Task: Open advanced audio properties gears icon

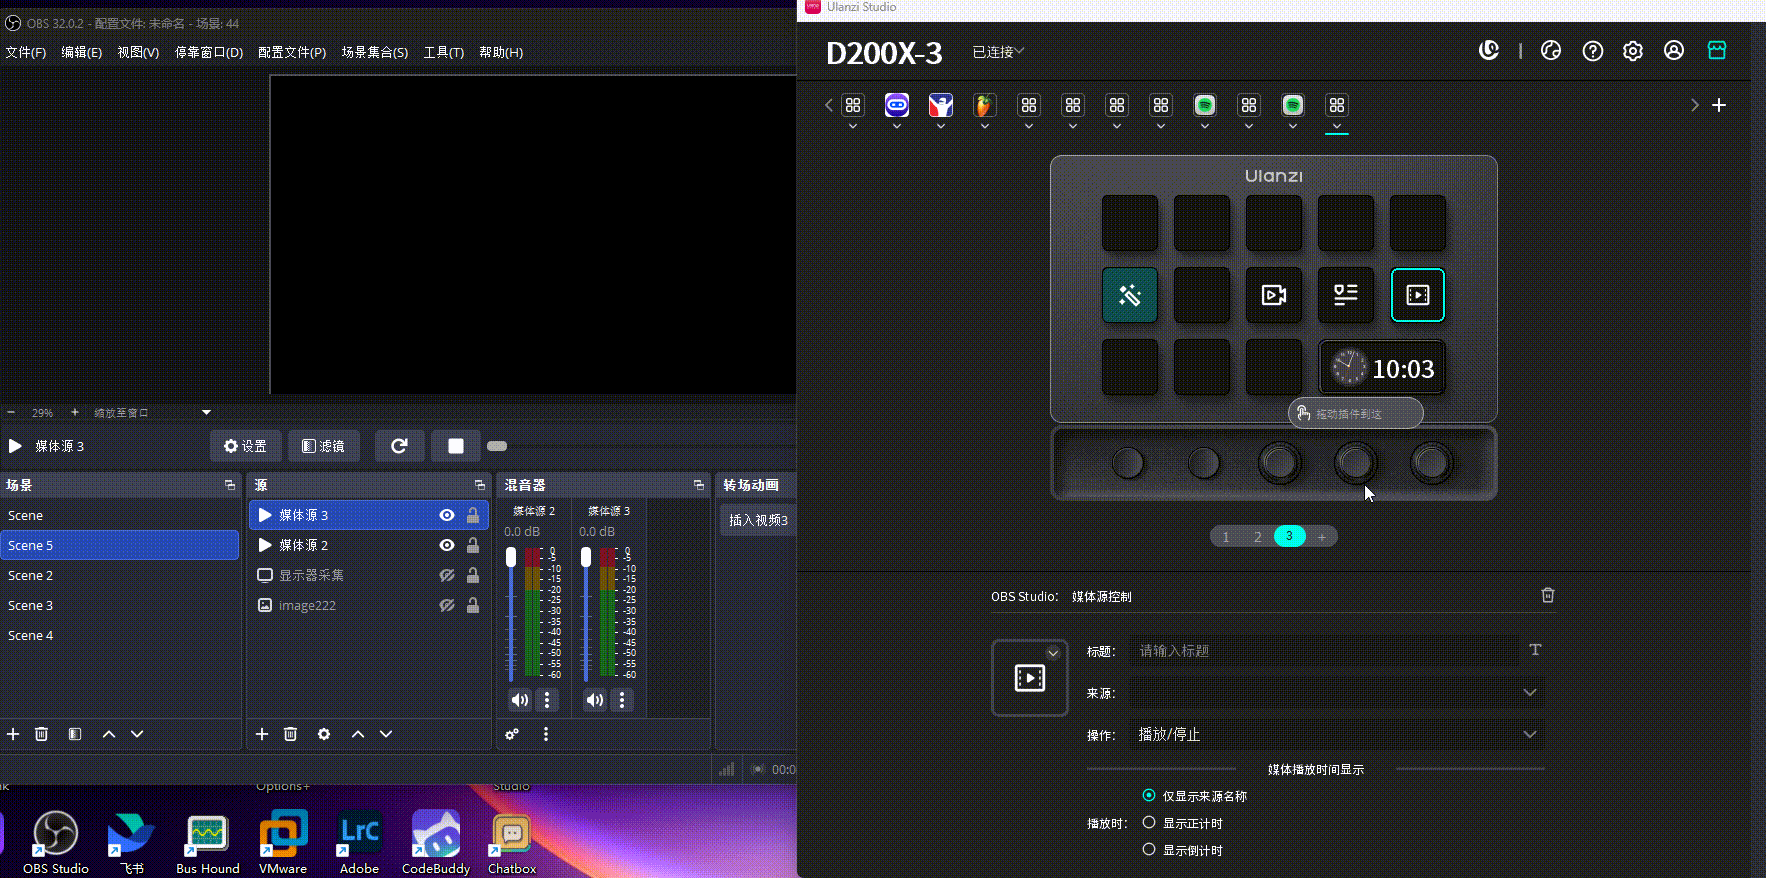Action: click(x=512, y=734)
